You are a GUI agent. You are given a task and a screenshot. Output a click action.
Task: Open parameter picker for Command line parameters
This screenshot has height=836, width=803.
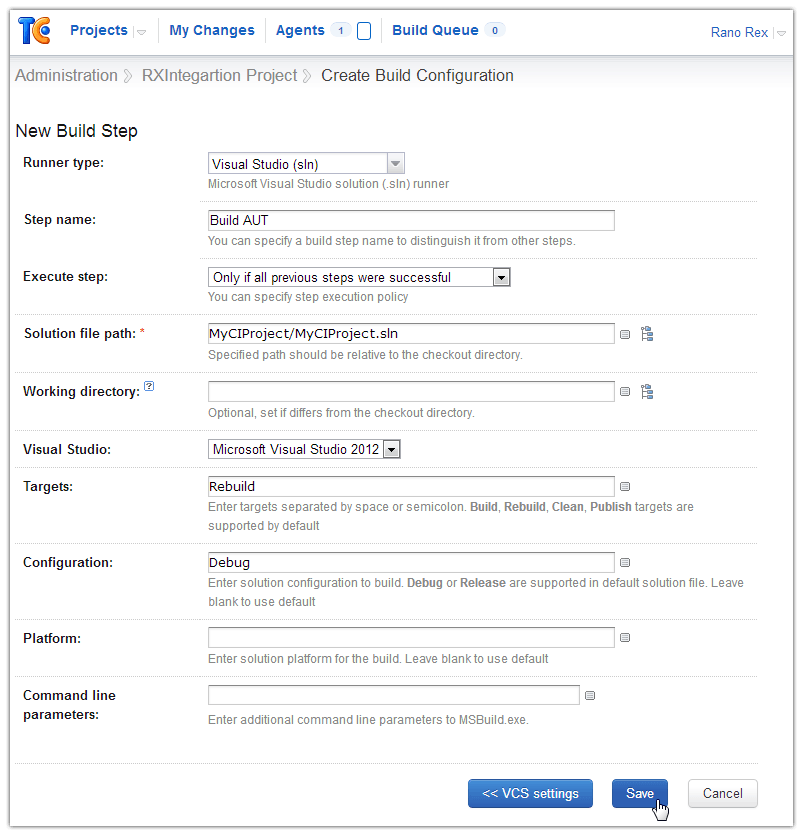pos(590,695)
